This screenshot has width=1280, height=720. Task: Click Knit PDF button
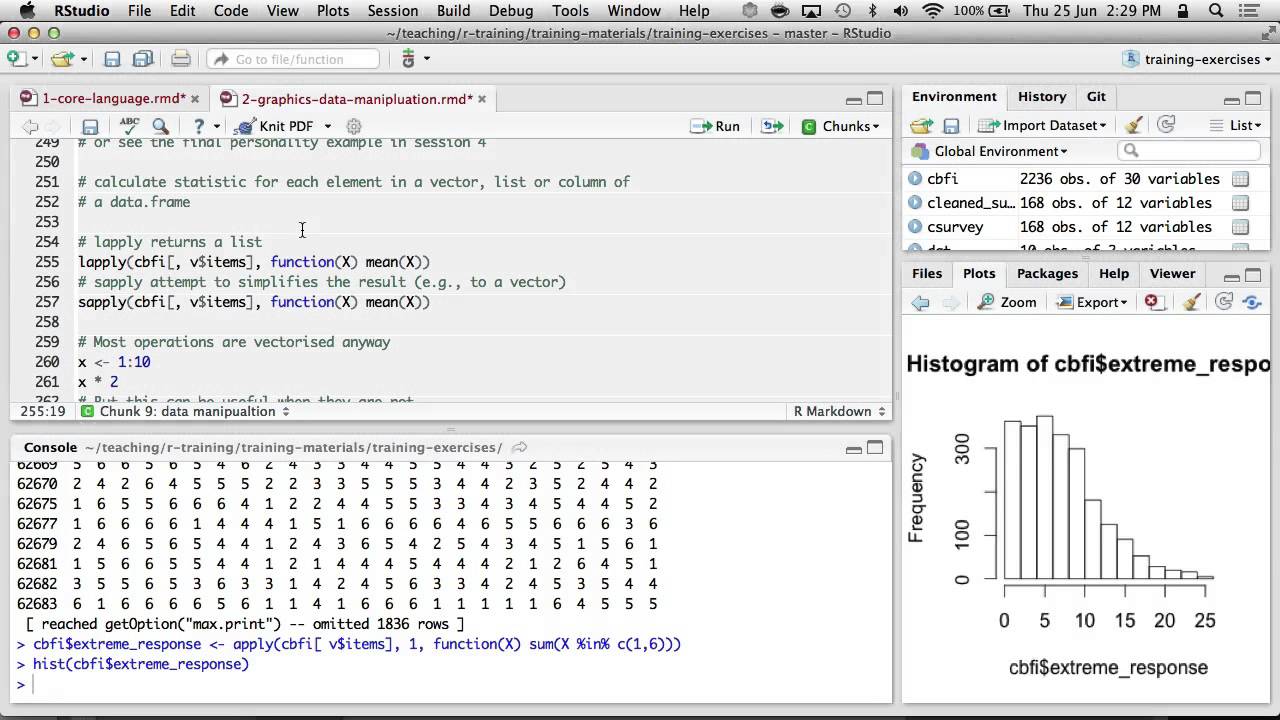[273, 126]
